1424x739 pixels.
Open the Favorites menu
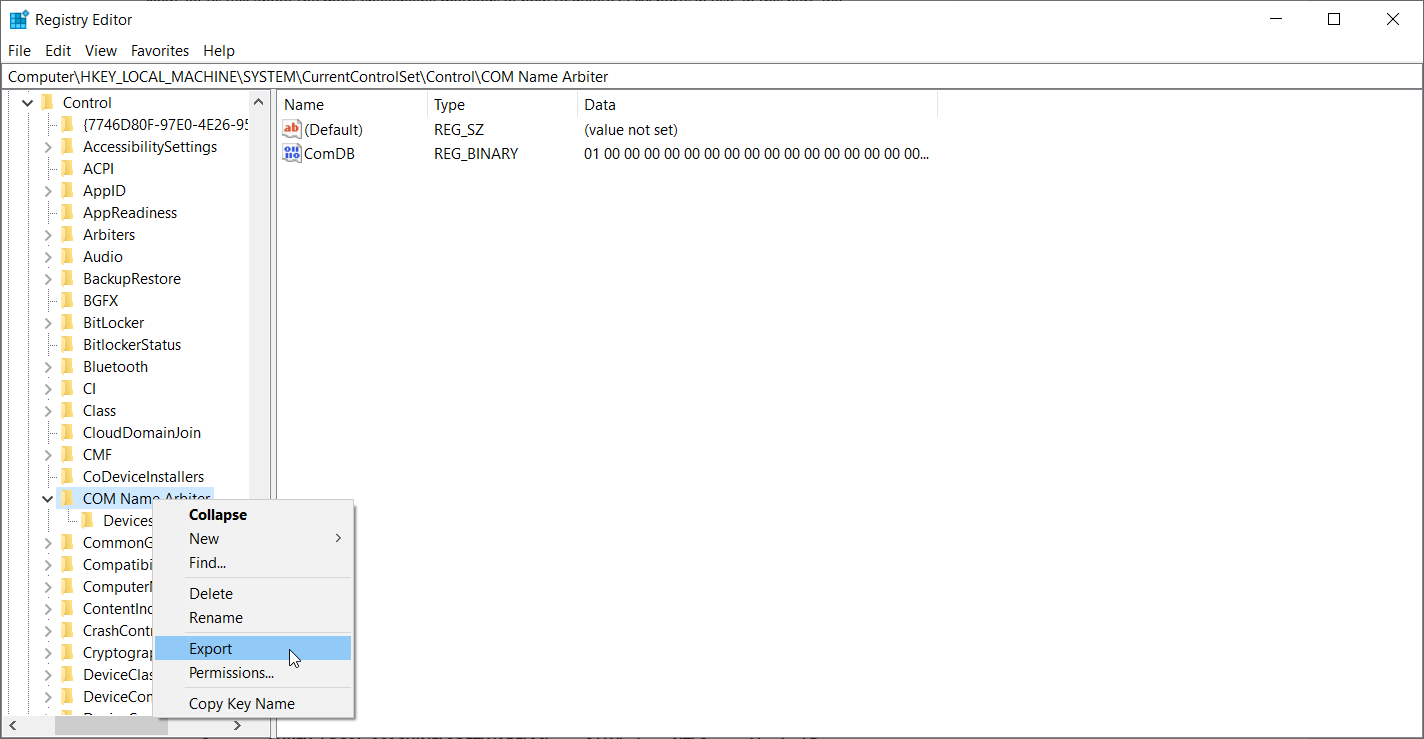[160, 50]
